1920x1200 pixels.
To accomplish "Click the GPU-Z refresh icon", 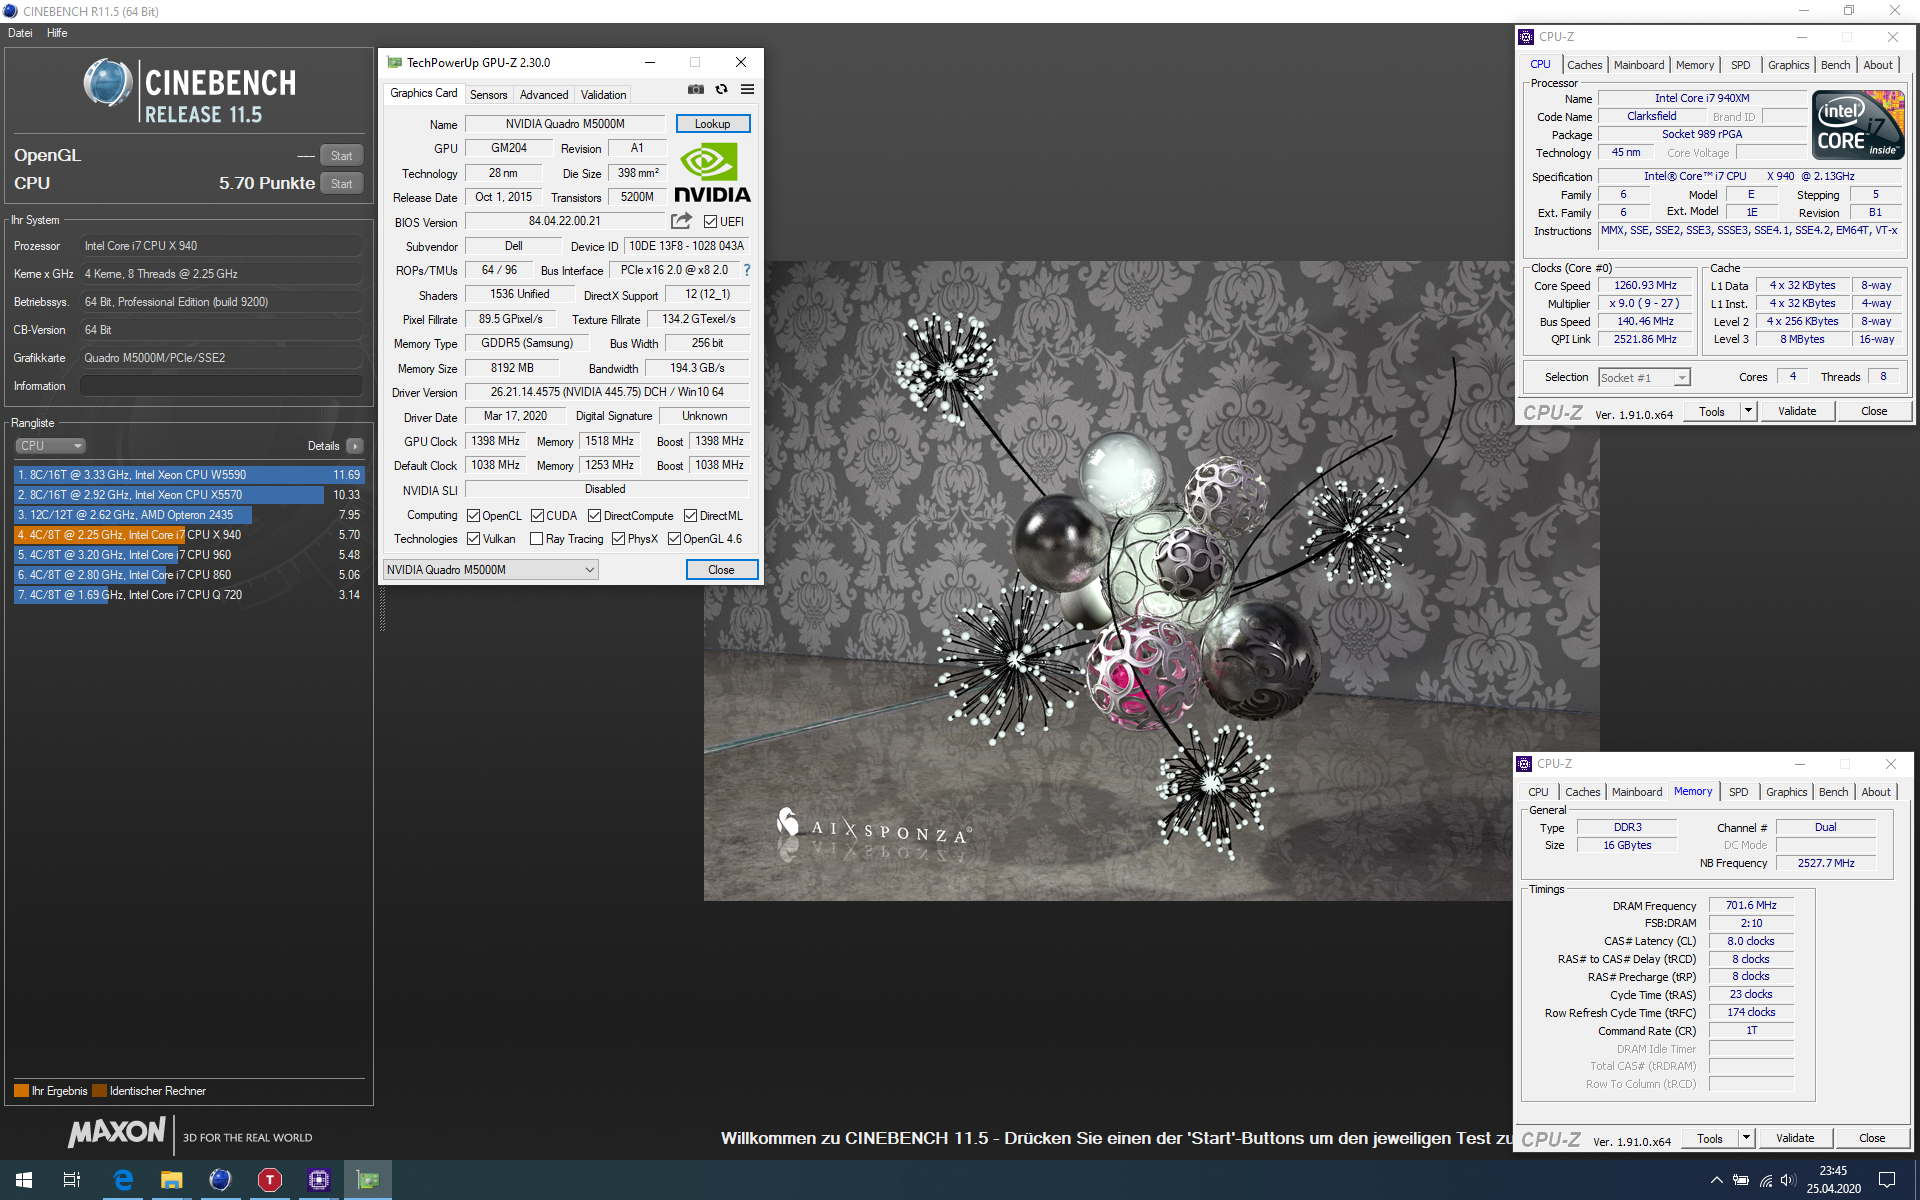I will (721, 89).
